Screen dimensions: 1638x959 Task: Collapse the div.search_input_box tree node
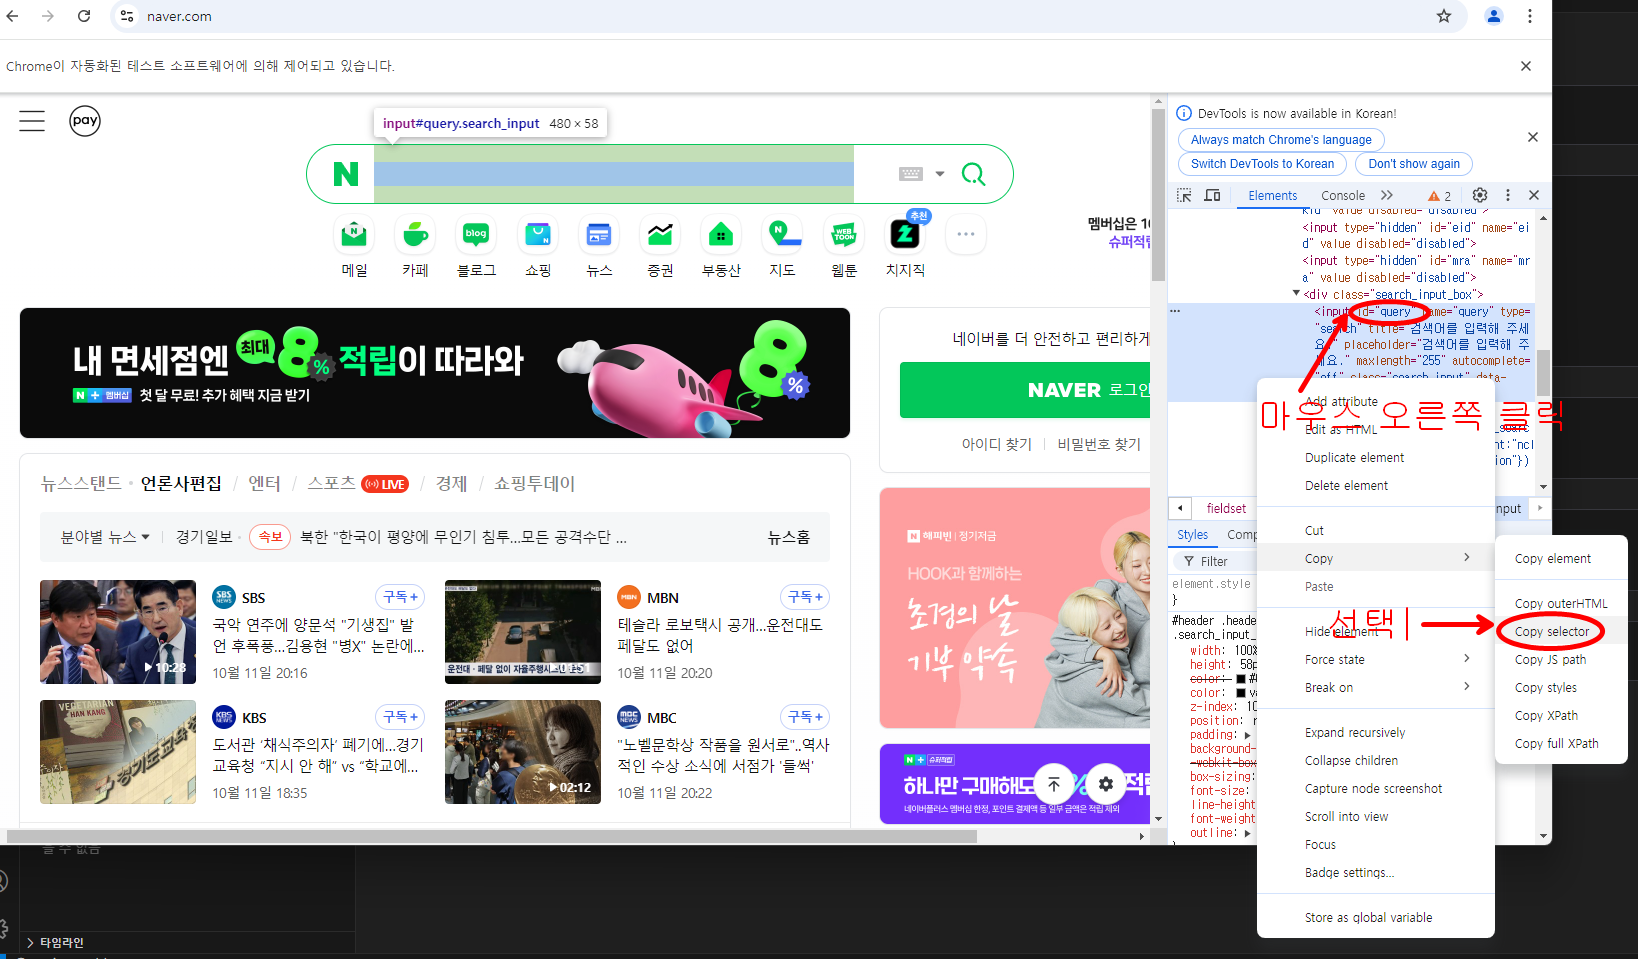pyautogui.click(x=1296, y=294)
